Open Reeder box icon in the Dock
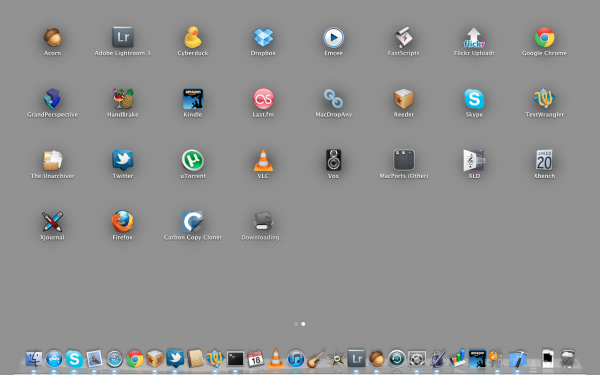Viewport: 600px width, 375px height. [155, 359]
